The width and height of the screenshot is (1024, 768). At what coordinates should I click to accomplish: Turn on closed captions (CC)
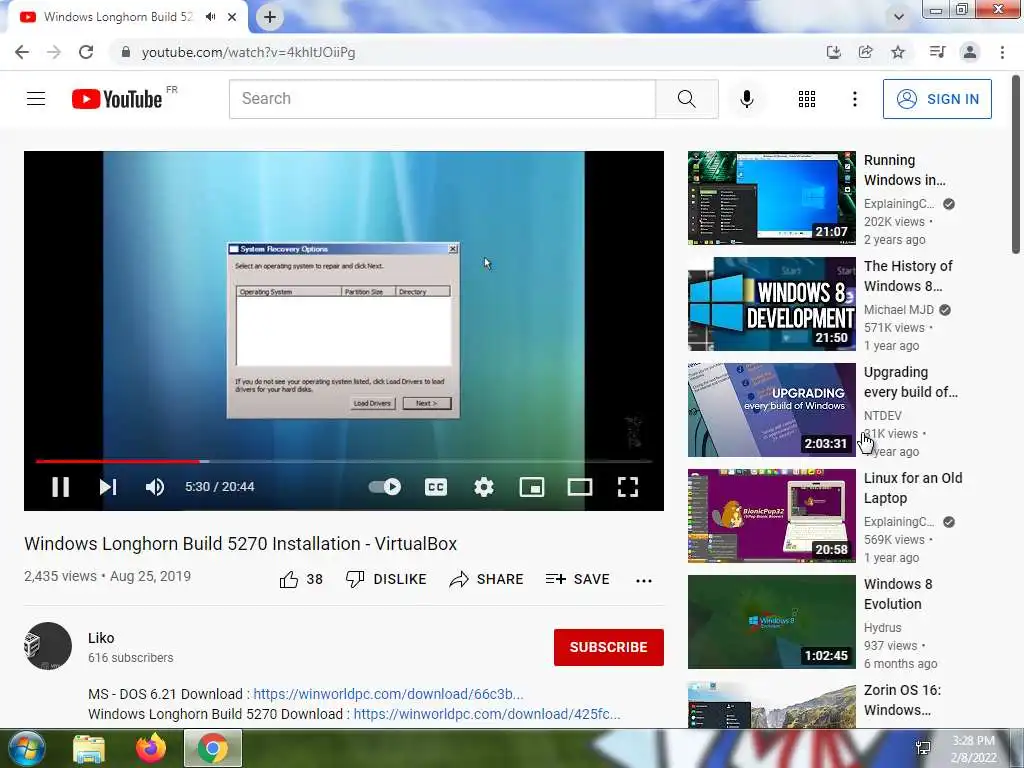coord(436,487)
